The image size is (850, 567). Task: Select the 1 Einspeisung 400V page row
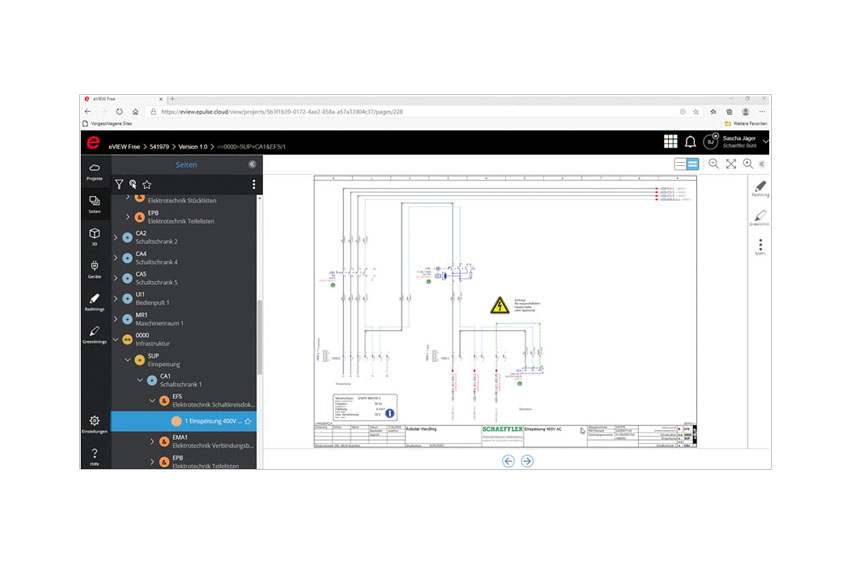(184, 421)
